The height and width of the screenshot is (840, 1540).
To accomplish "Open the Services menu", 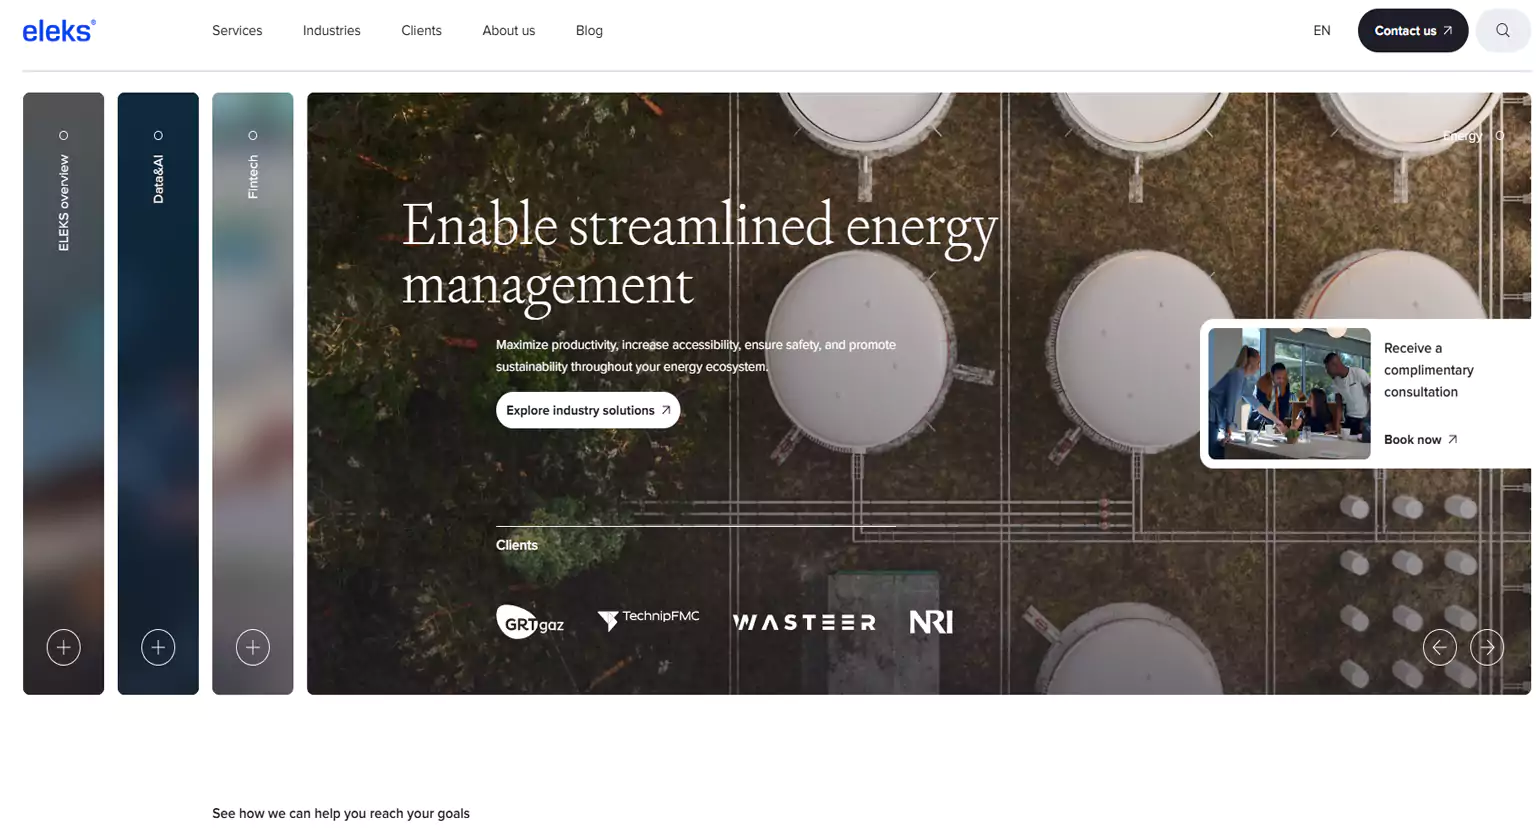I will tap(237, 31).
